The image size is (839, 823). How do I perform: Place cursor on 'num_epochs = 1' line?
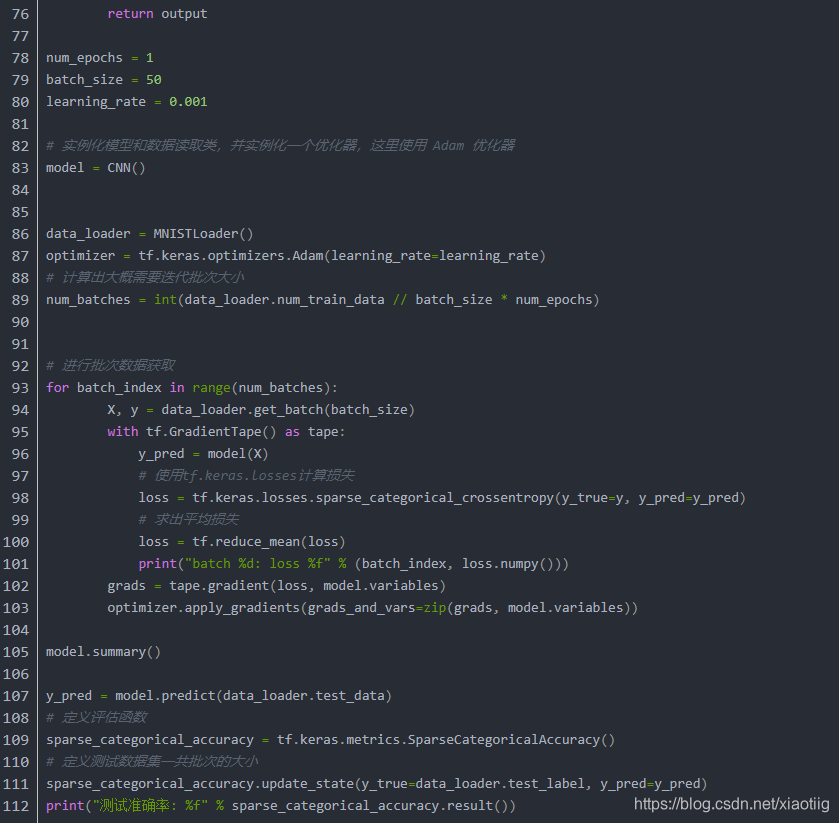[x=100, y=58]
